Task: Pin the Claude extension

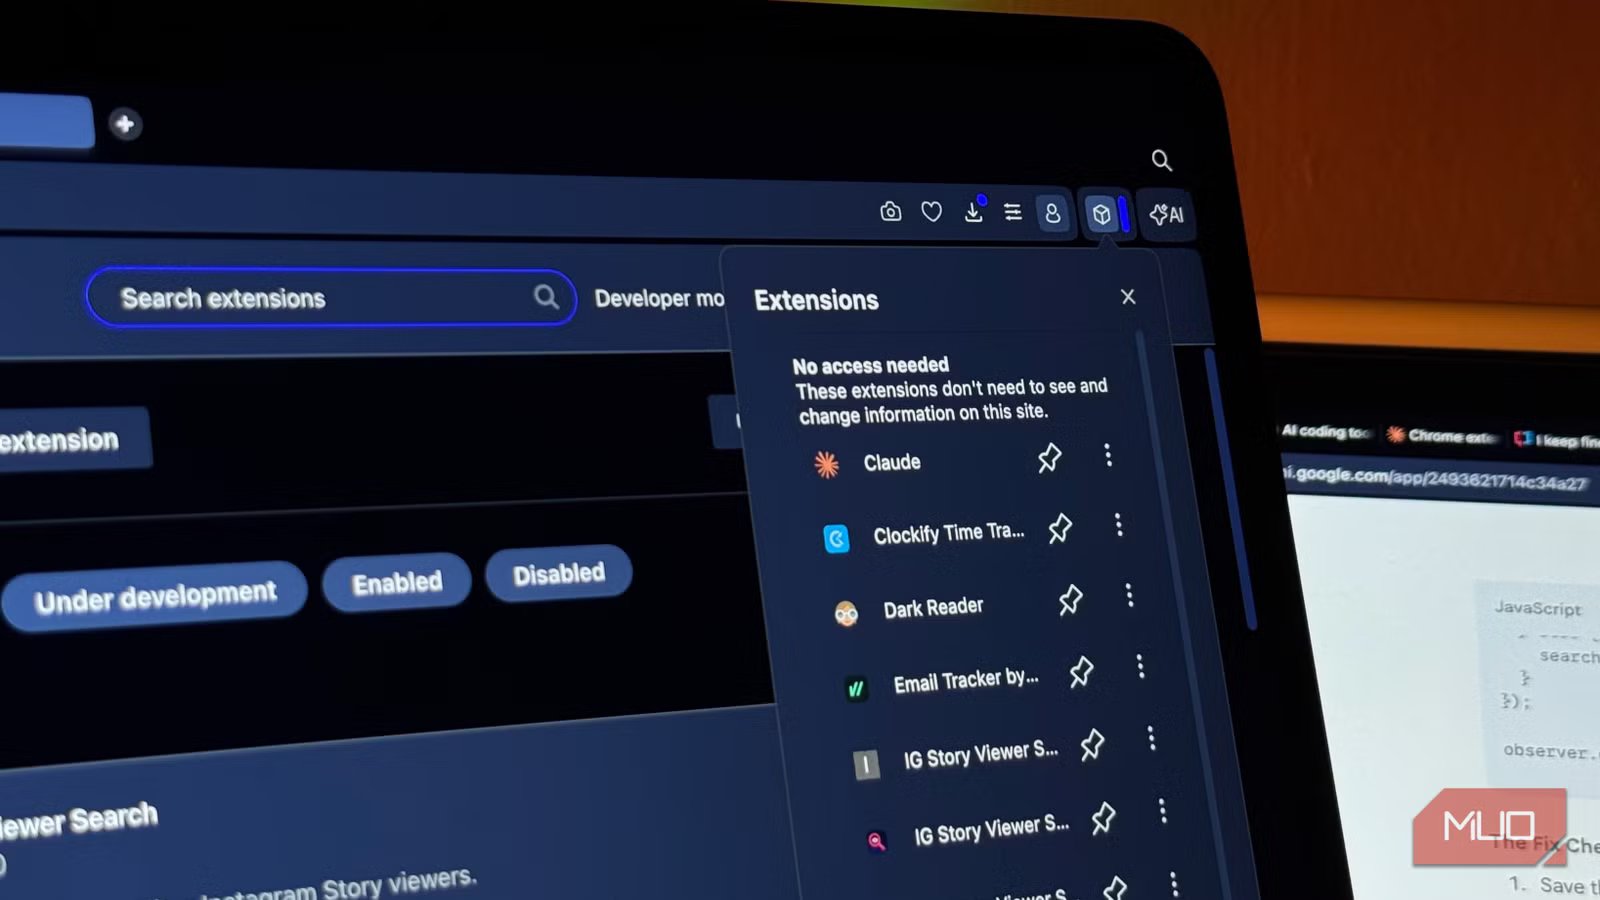Action: point(1049,458)
